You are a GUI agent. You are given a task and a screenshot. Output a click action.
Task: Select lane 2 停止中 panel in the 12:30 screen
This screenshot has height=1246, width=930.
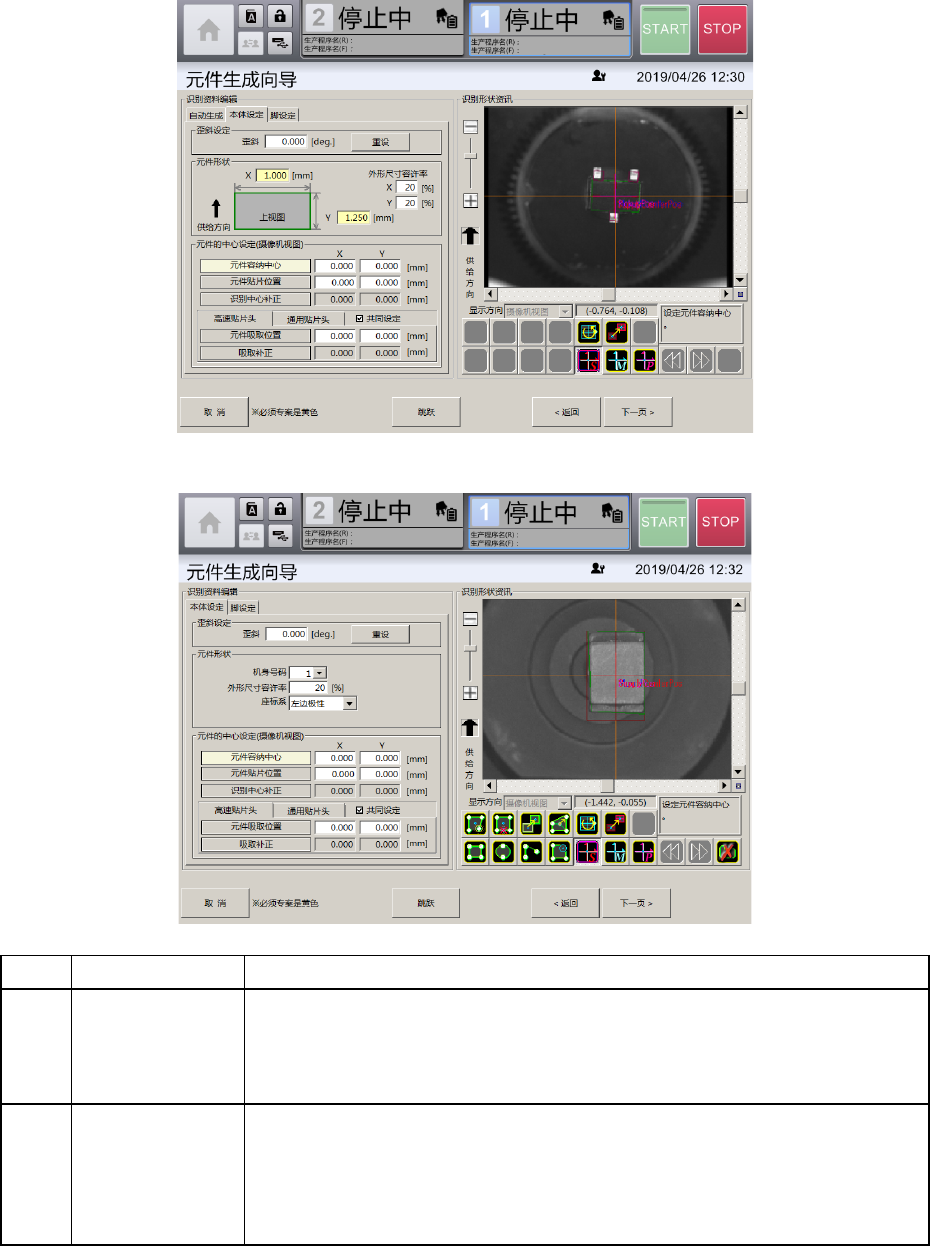[x=384, y=29]
